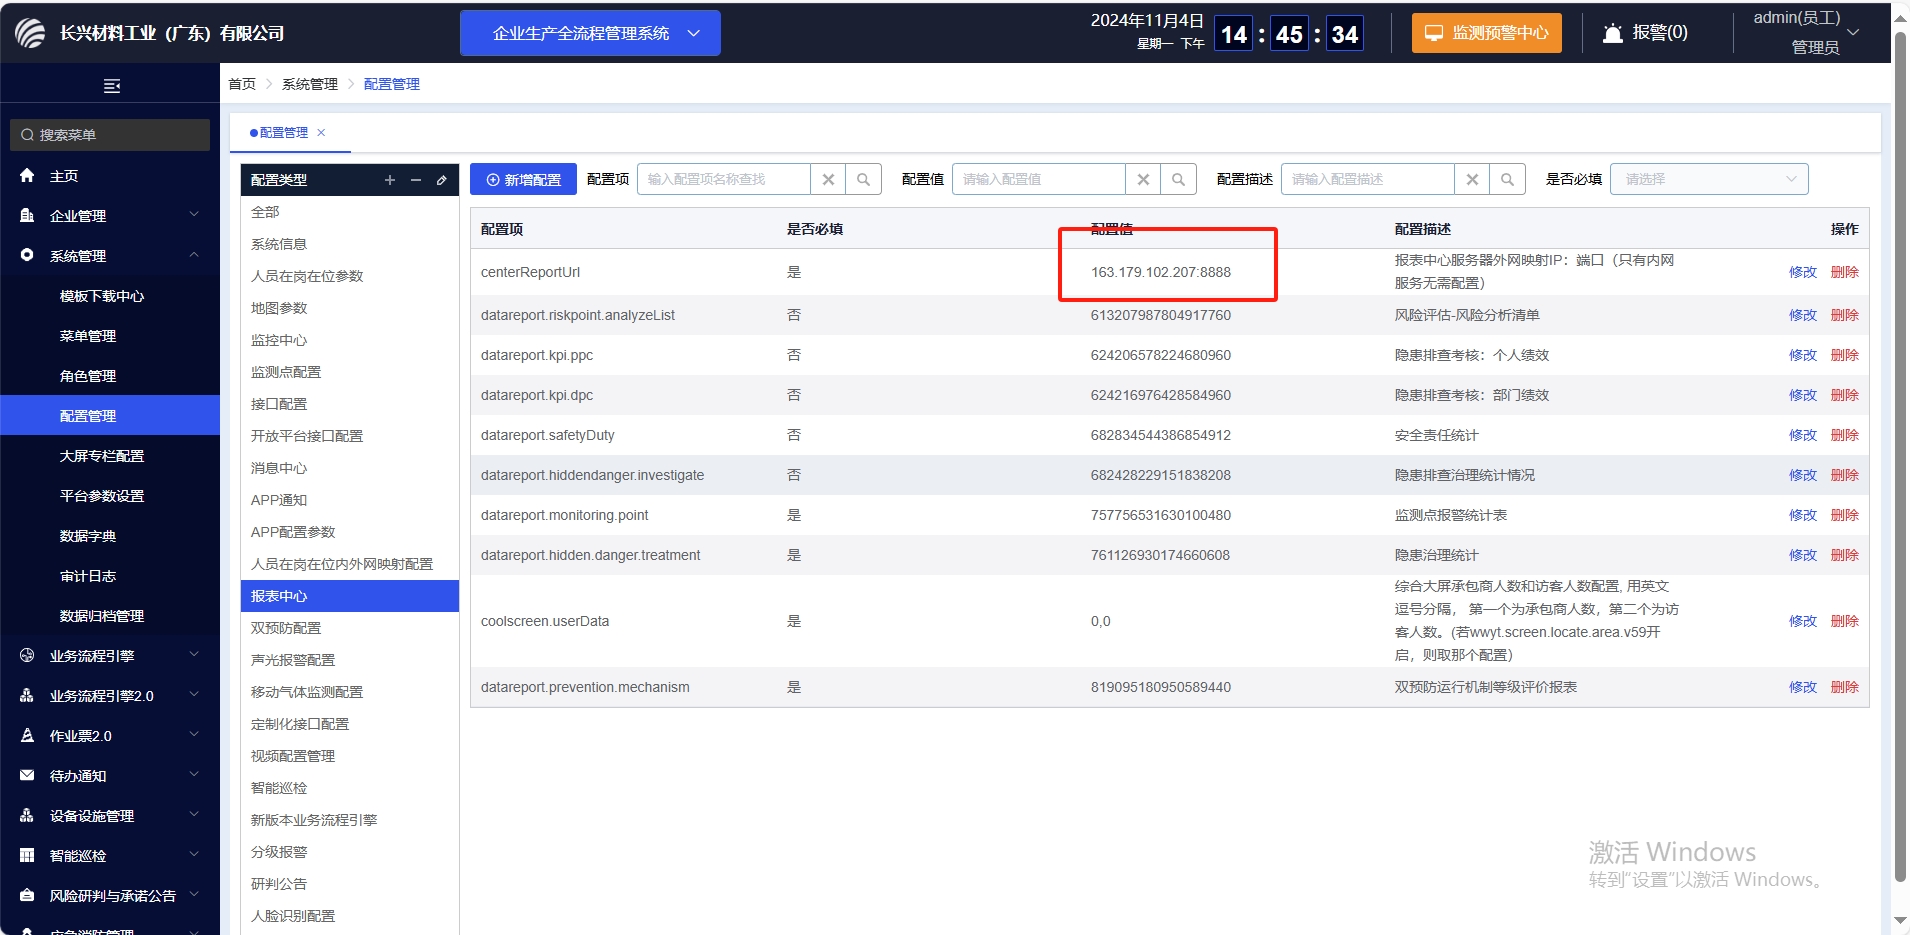The image size is (1910, 935).
Task: Open 模板下载中心 submenu item
Action: click(x=110, y=296)
